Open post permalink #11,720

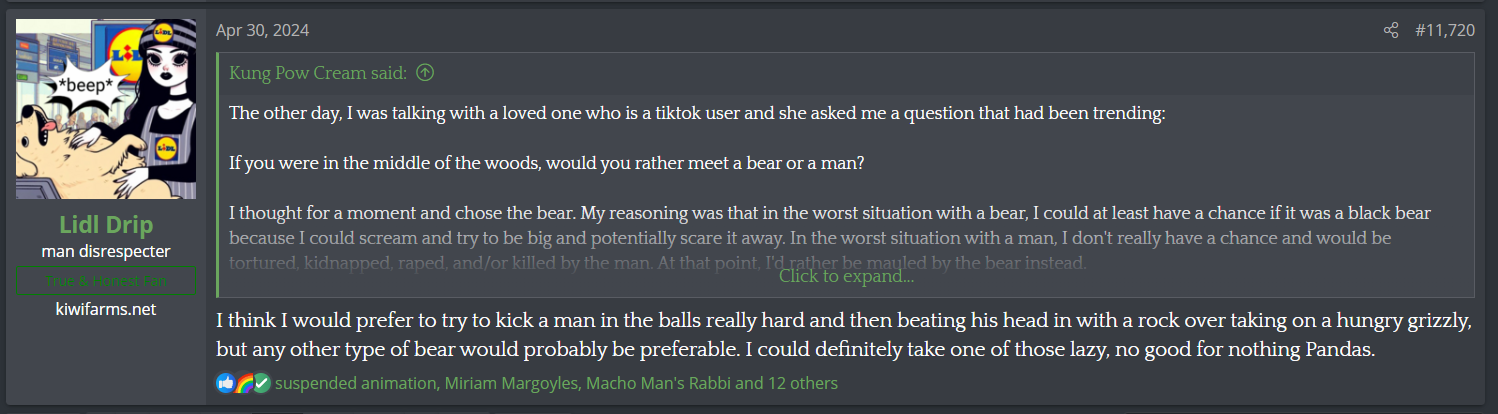(x=1445, y=31)
